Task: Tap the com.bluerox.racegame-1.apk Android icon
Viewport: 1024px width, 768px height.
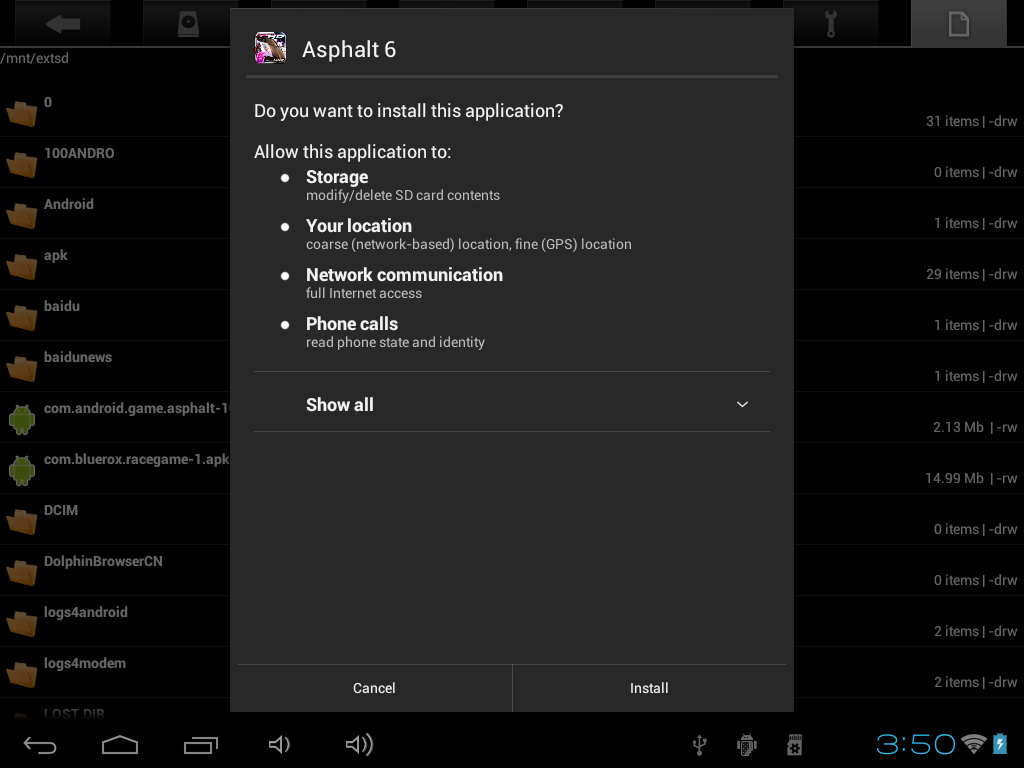Action: 22,470
